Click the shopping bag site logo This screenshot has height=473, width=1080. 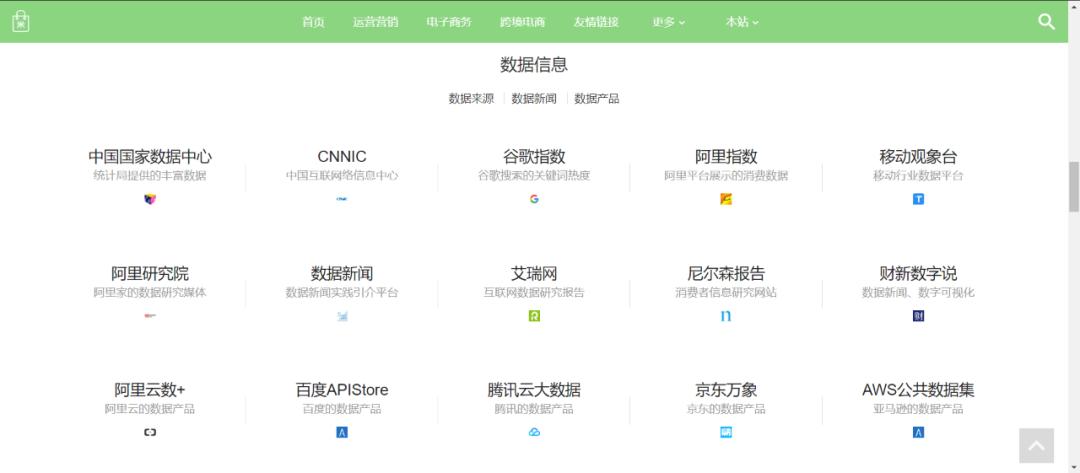pyautogui.click(x=21, y=21)
